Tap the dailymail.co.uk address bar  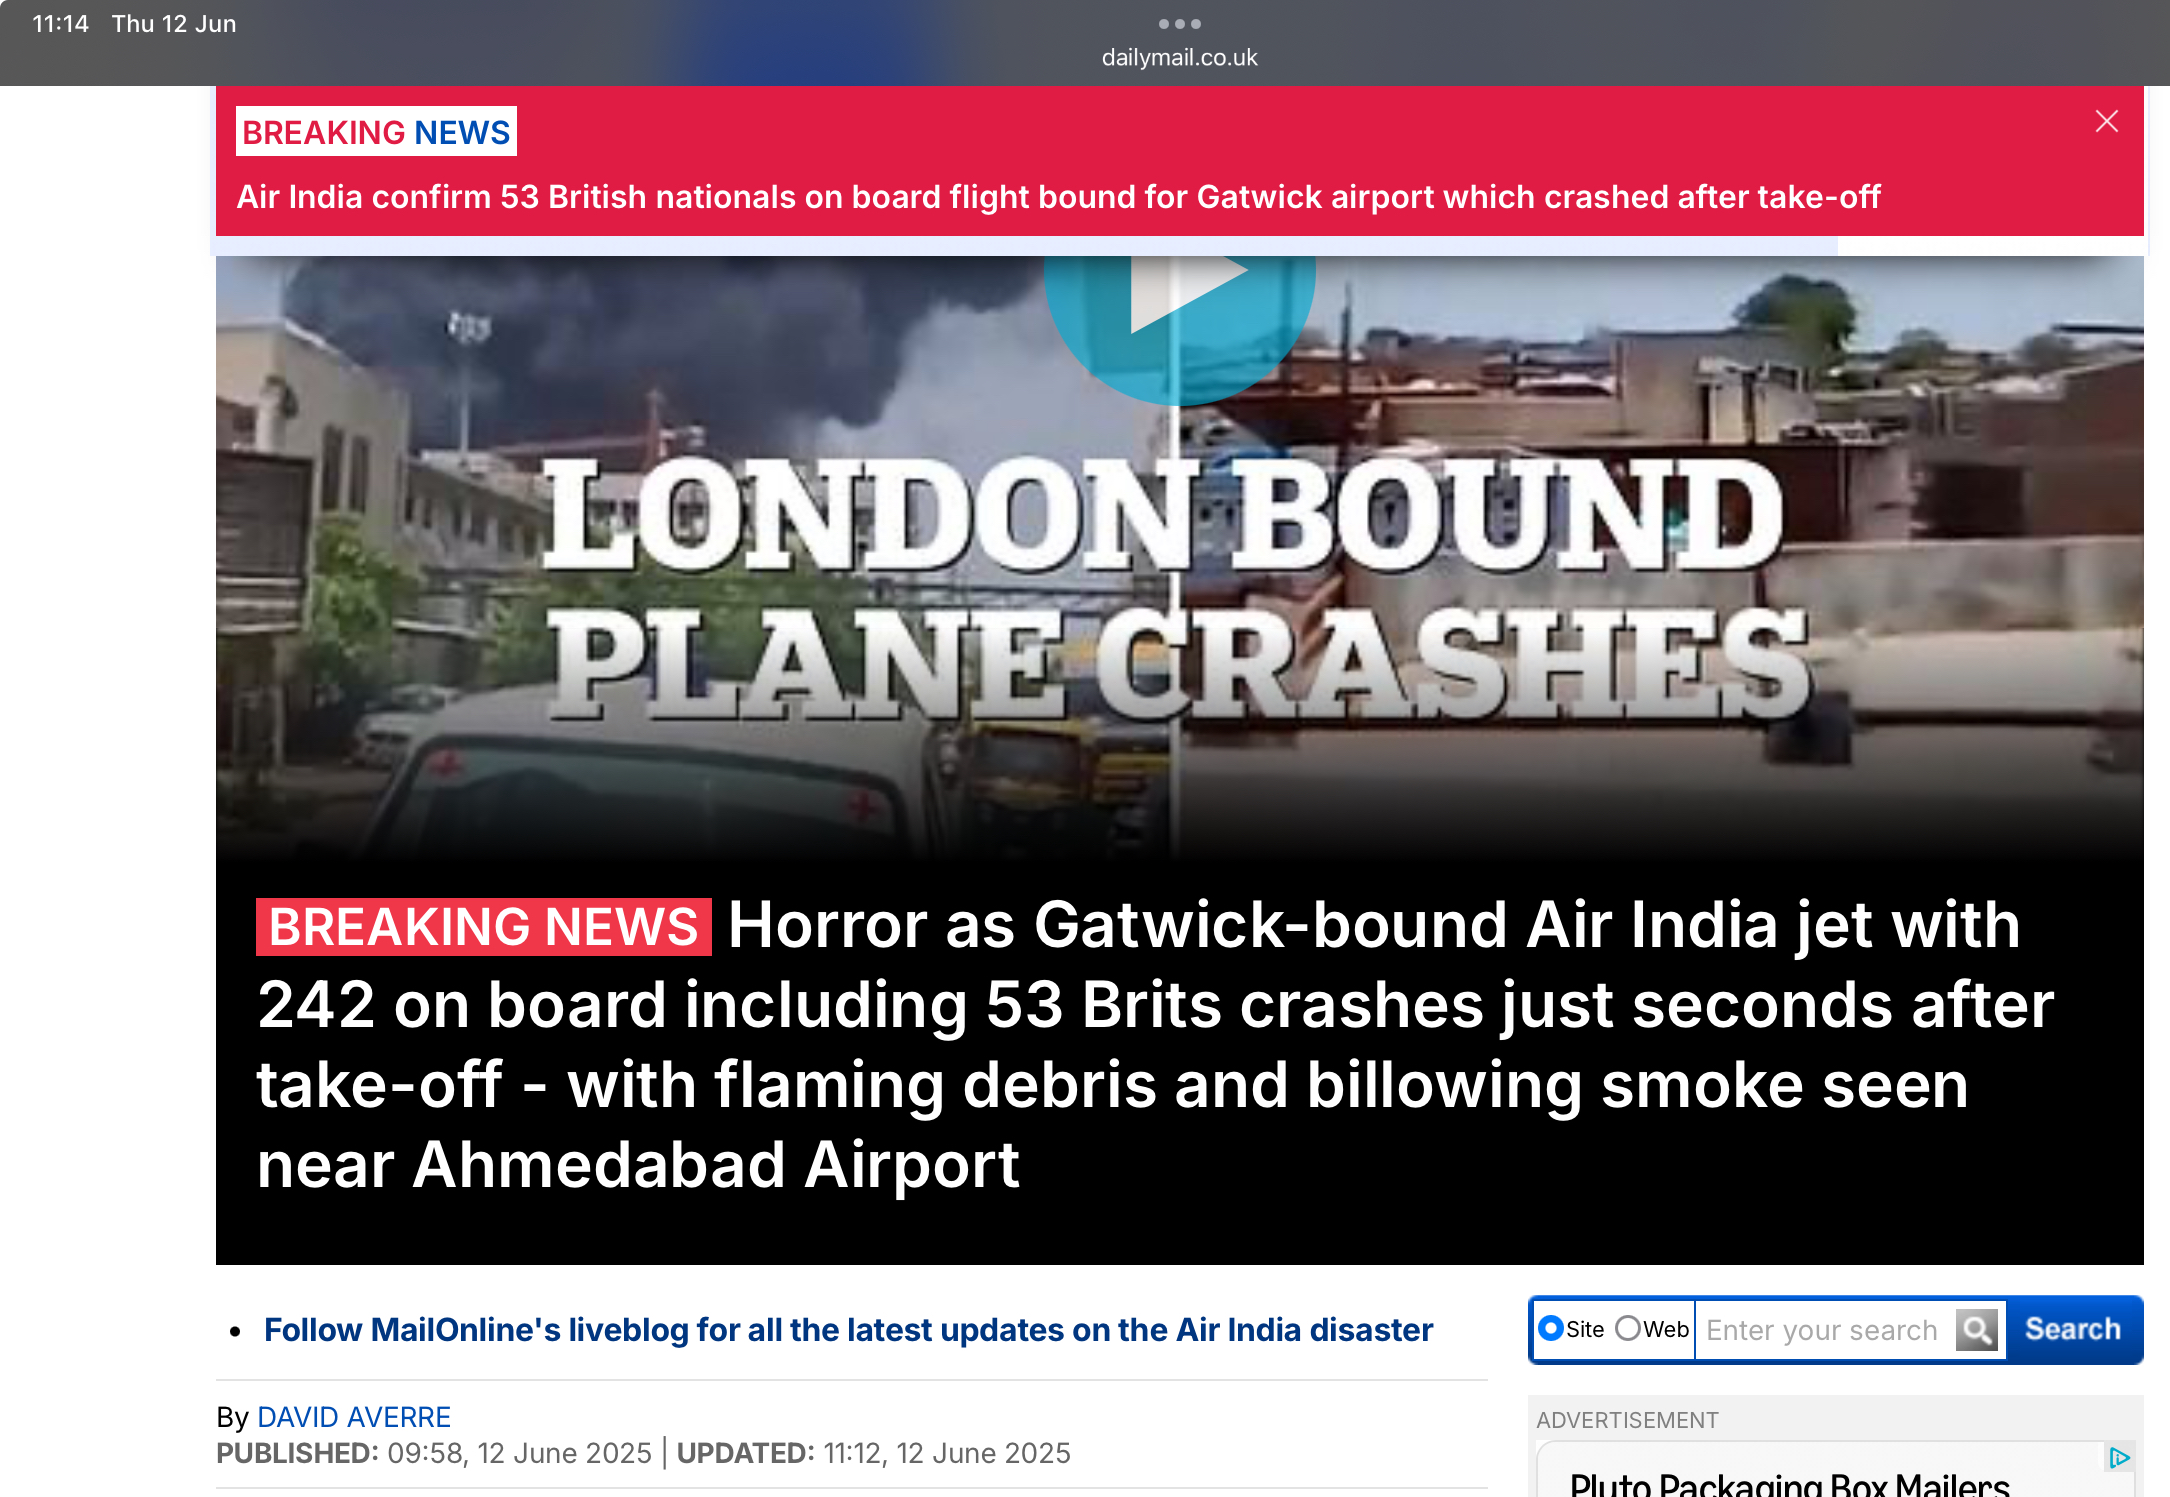coord(1180,58)
